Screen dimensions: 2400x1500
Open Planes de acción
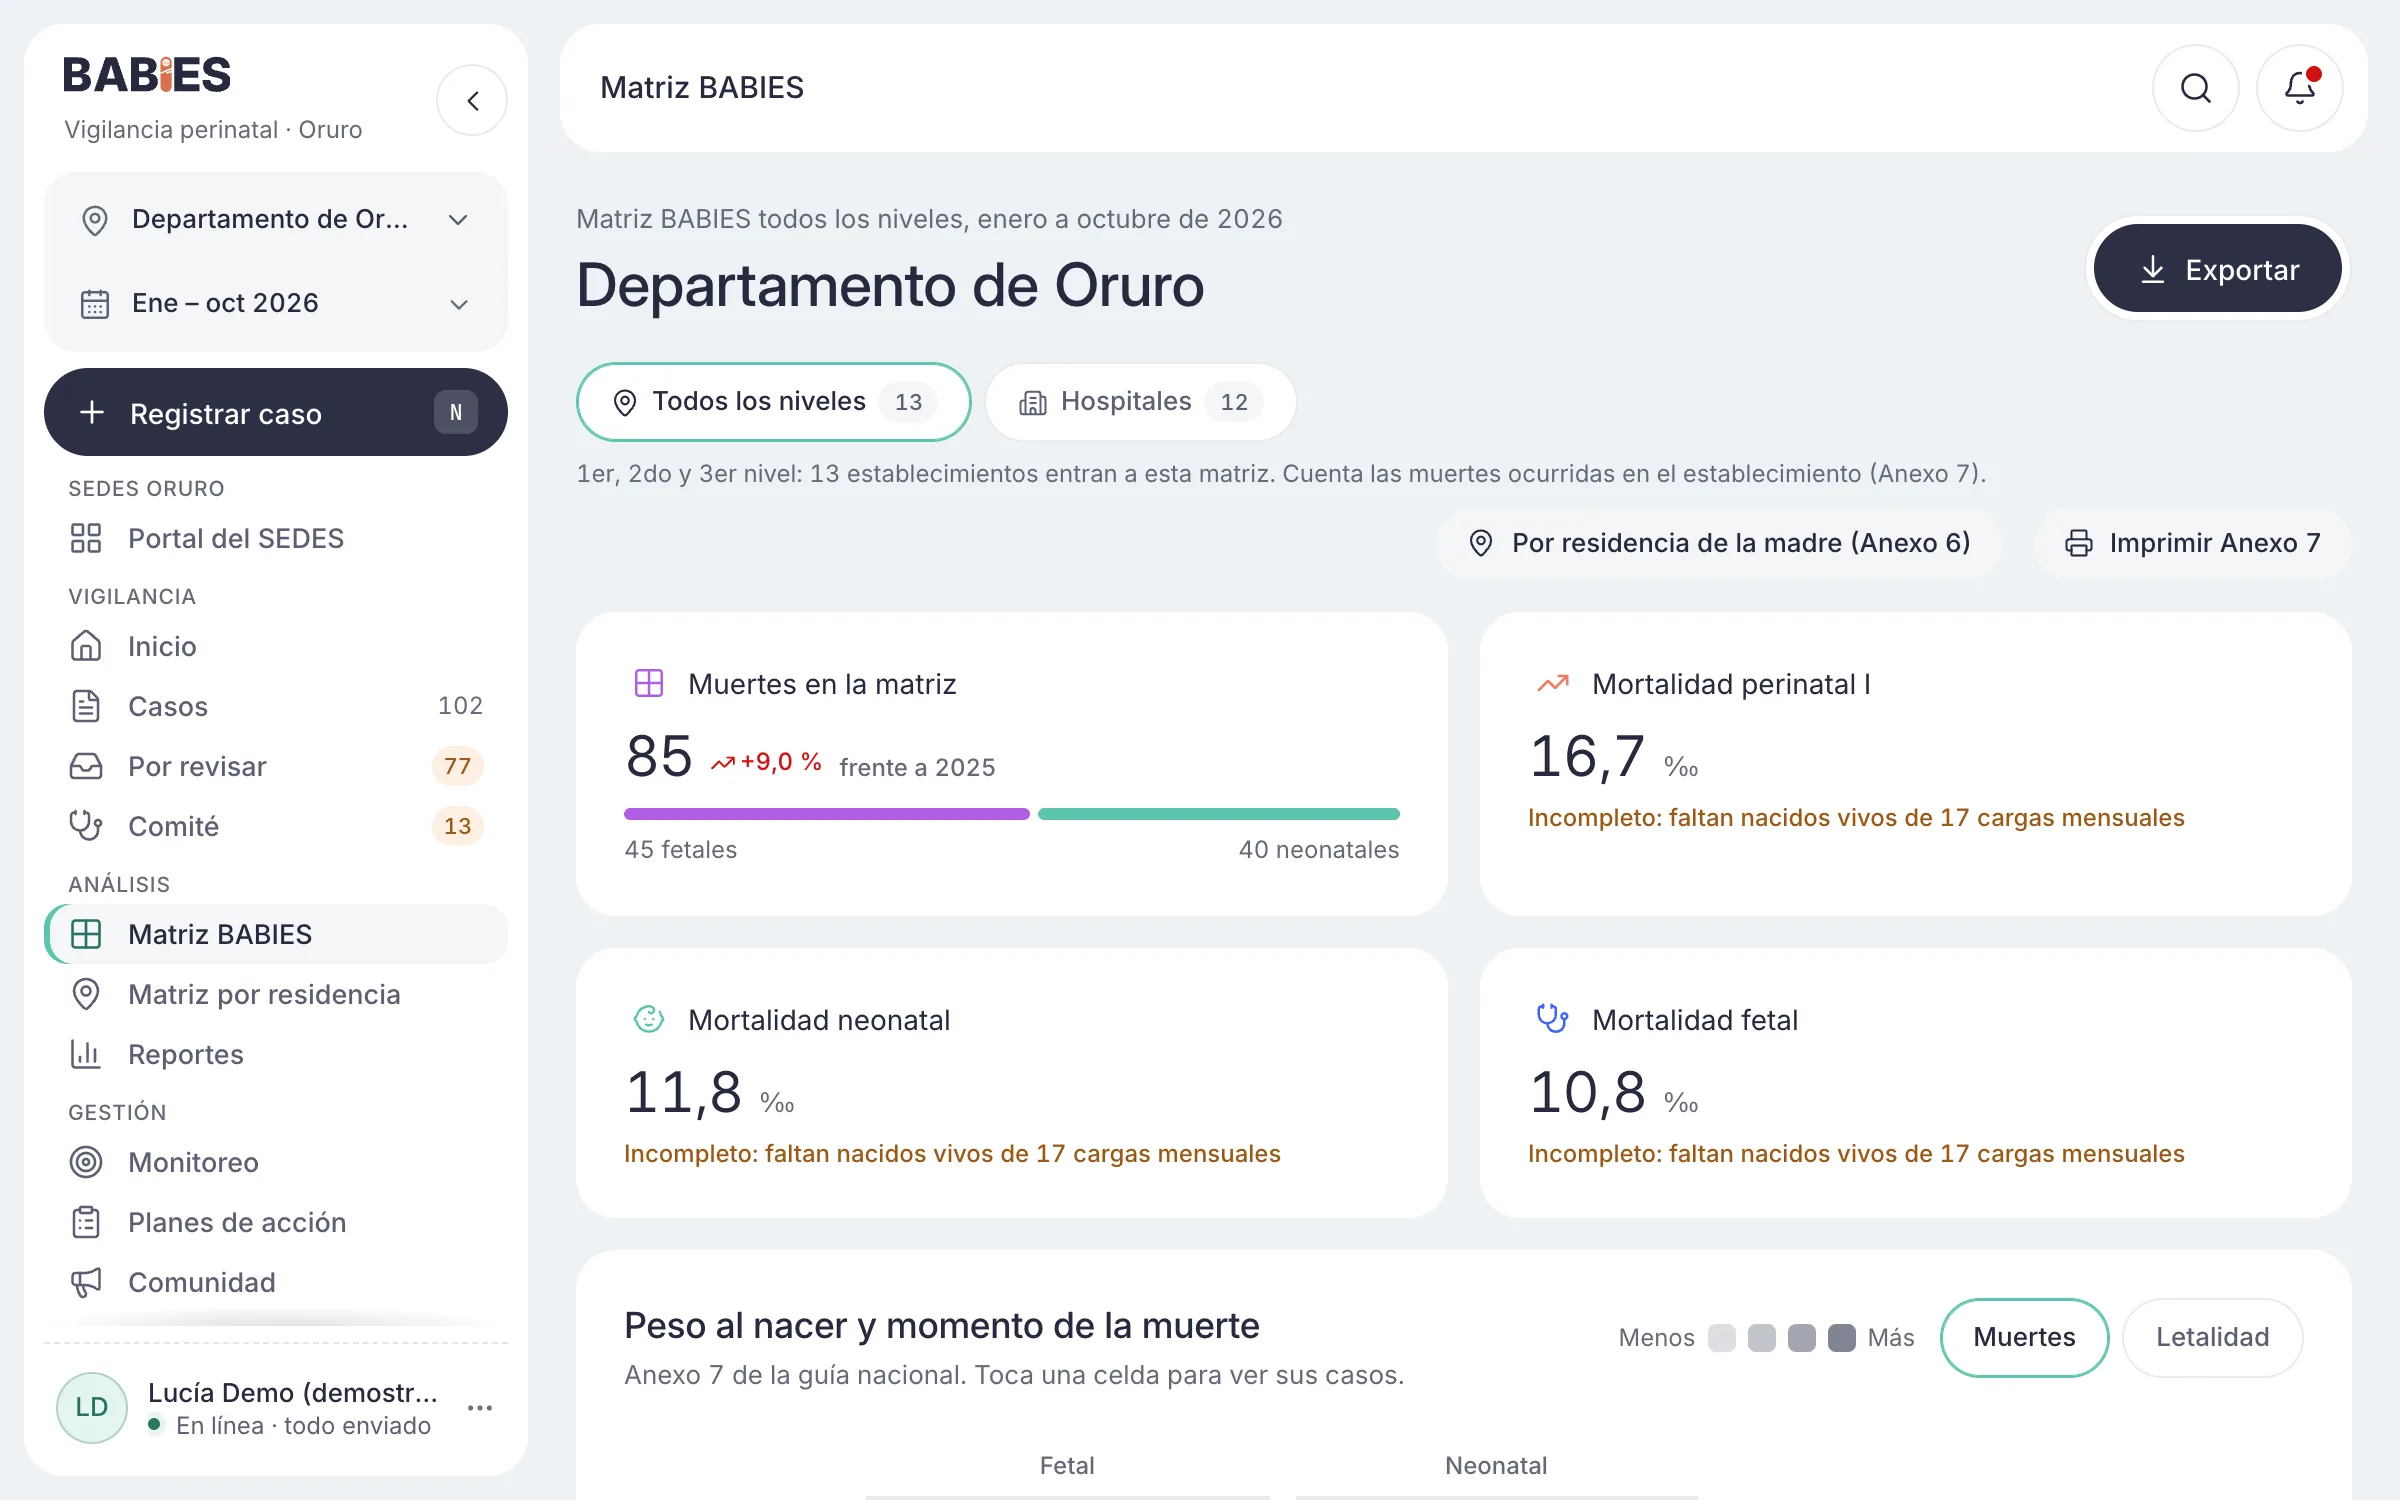pyautogui.click(x=276, y=1222)
